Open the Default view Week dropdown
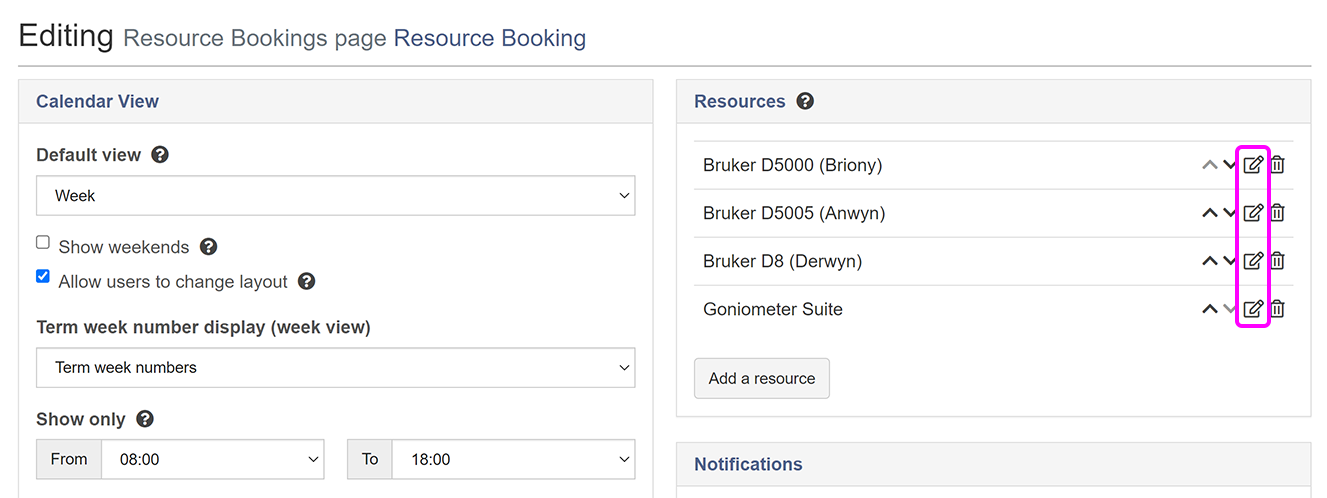Screen dimensions: 1327x498 (x=335, y=196)
